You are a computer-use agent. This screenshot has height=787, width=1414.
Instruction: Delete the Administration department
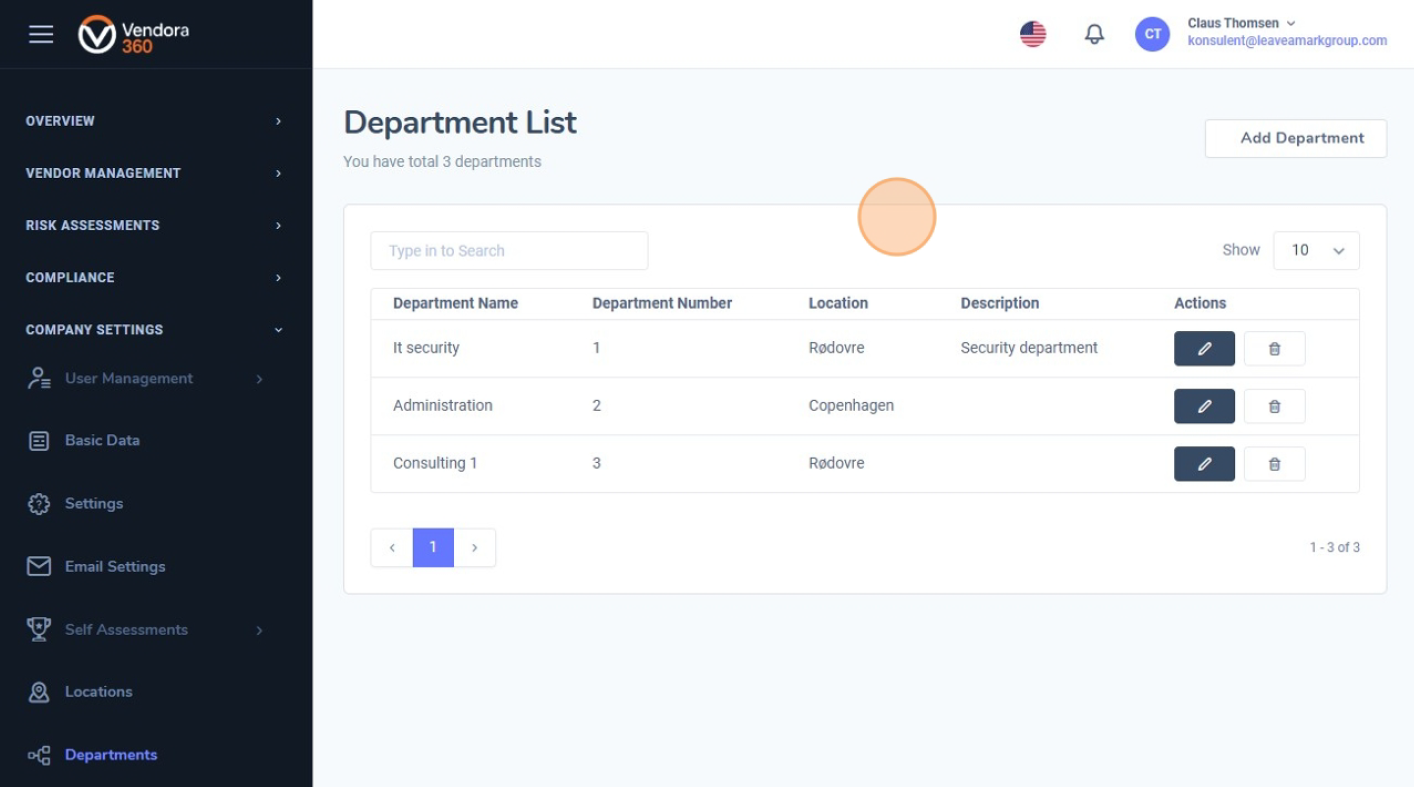[1274, 407]
